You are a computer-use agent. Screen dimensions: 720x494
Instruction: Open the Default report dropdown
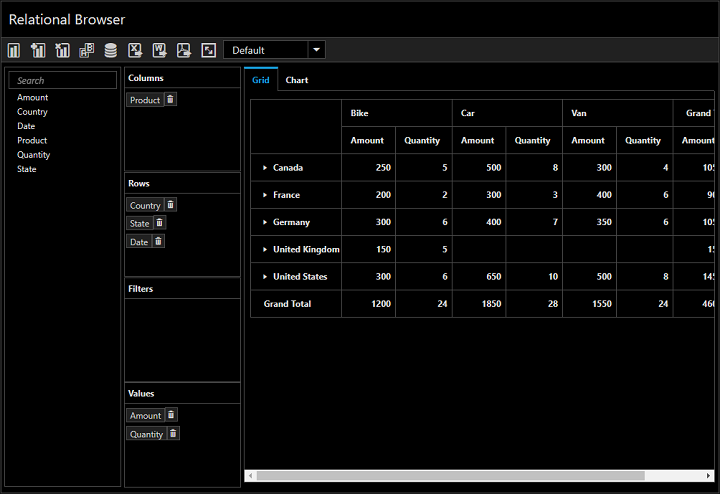coord(316,50)
